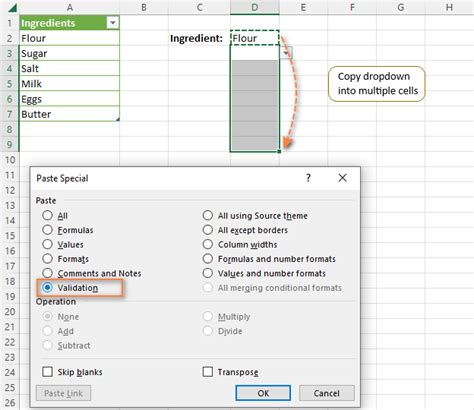The width and height of the screenshot is (474, 410).
Task: Click the Cancel button
Action: 327,393
